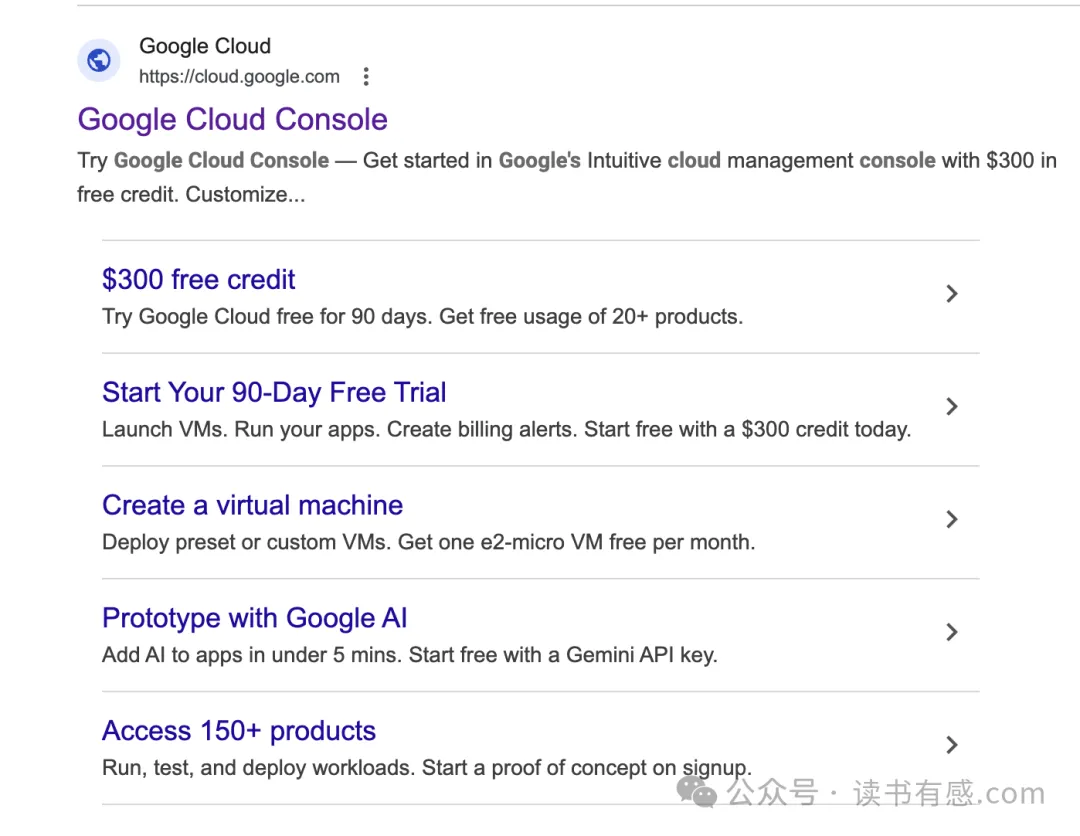Click the chevron on the Create a virtual machine row
Image resolution: width=1080 pixels, height=836 pixels.
click(x=952, y=519)
